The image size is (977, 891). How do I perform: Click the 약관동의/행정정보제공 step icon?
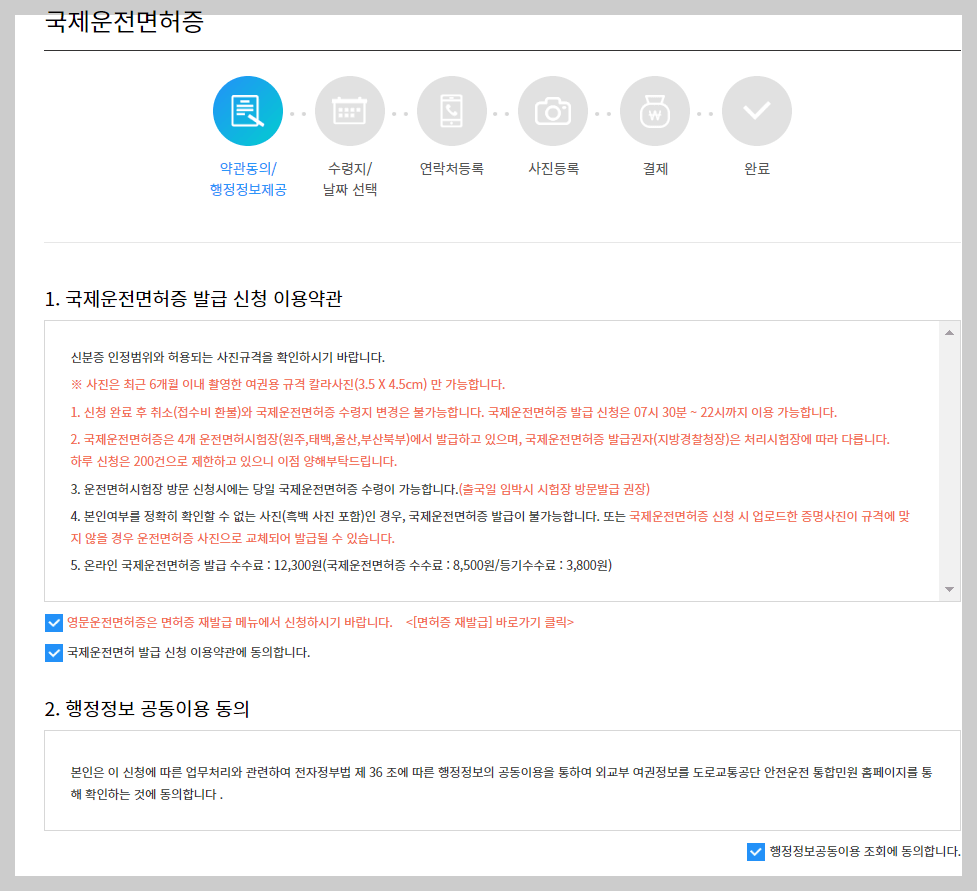(248, 111)
